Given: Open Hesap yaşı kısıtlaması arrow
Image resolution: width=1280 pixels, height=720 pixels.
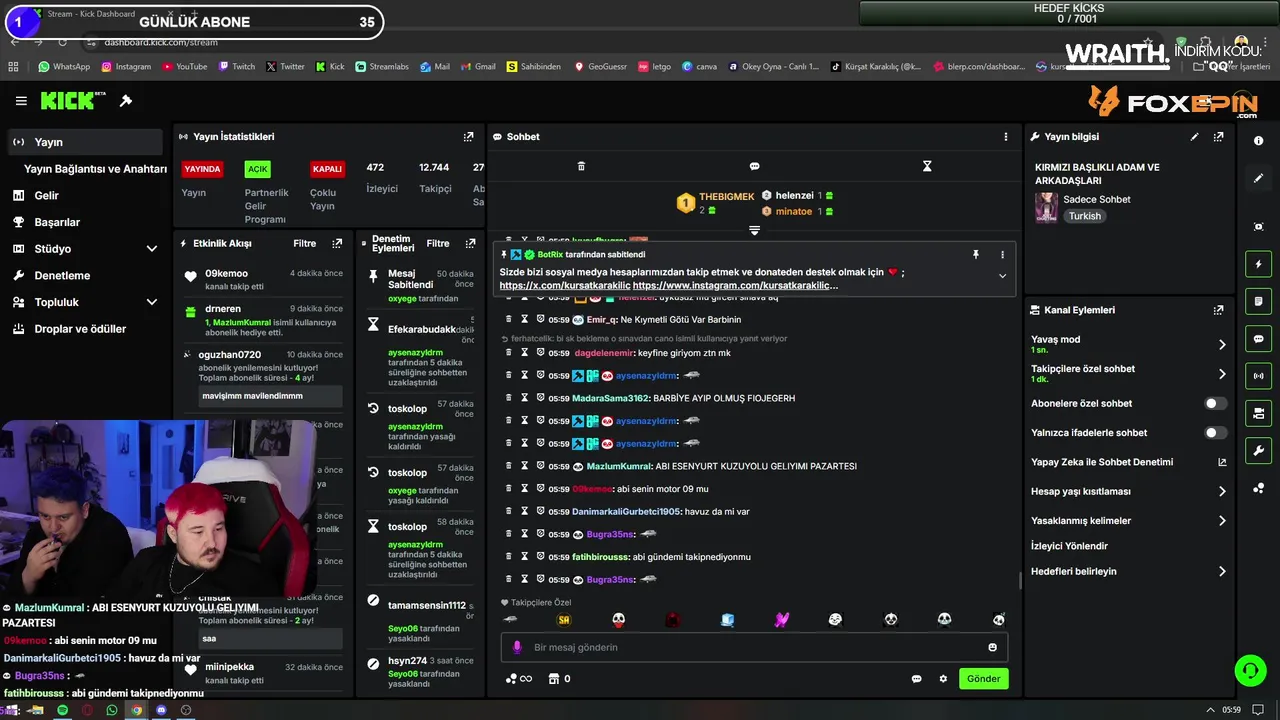Looking at the screenshot, I should (1222, 492).
